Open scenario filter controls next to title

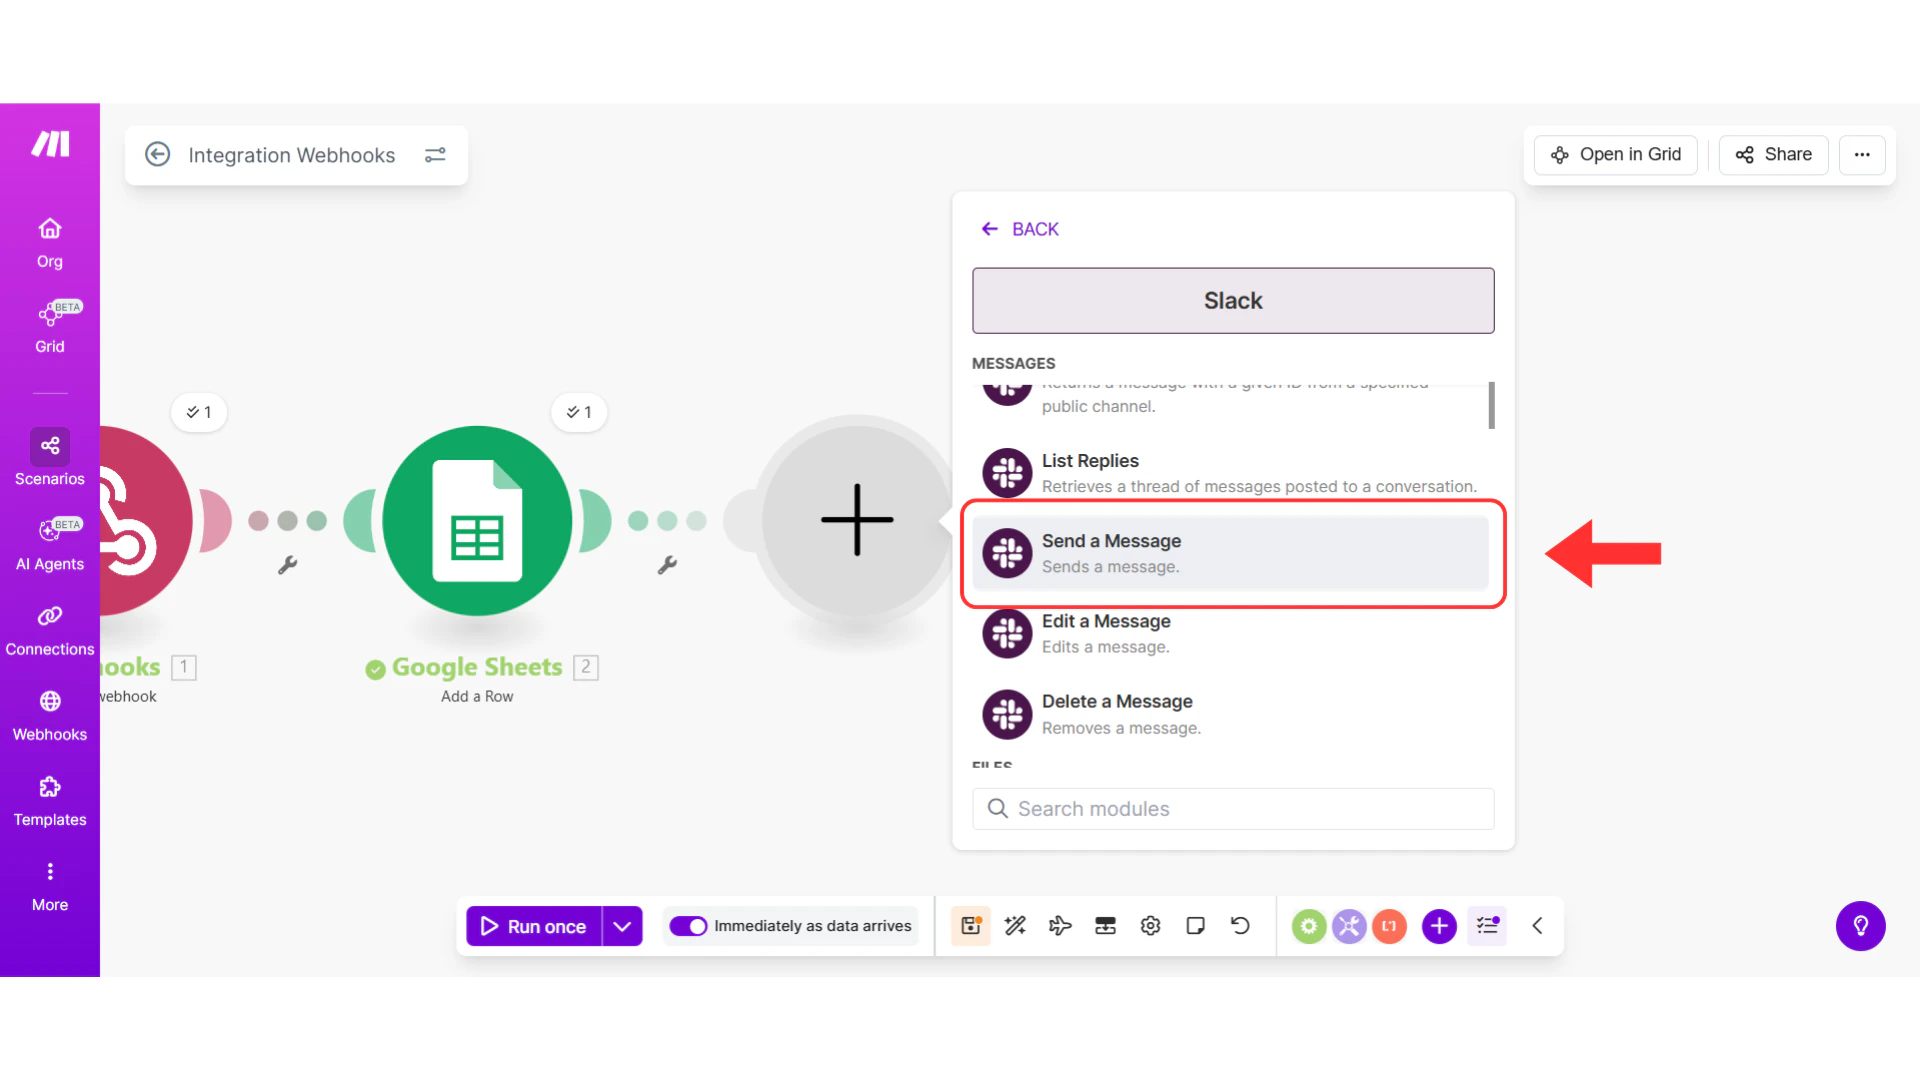pyautogui.click(x=435, y=155)
